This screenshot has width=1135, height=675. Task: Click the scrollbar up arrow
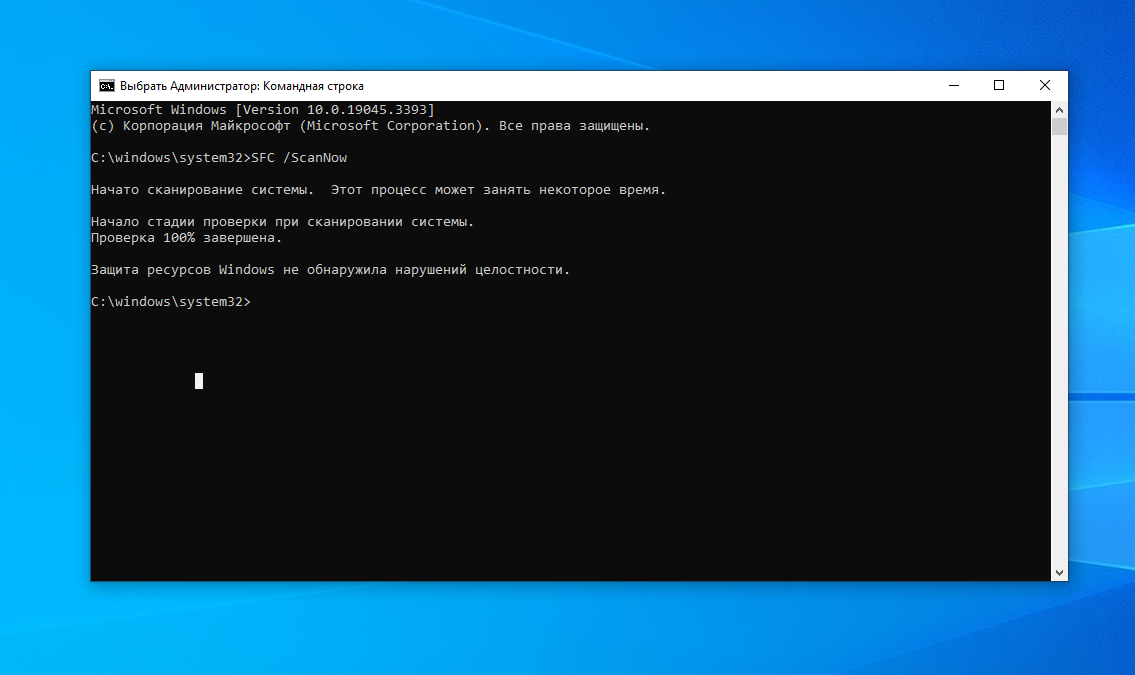[x=1059, y=110]
